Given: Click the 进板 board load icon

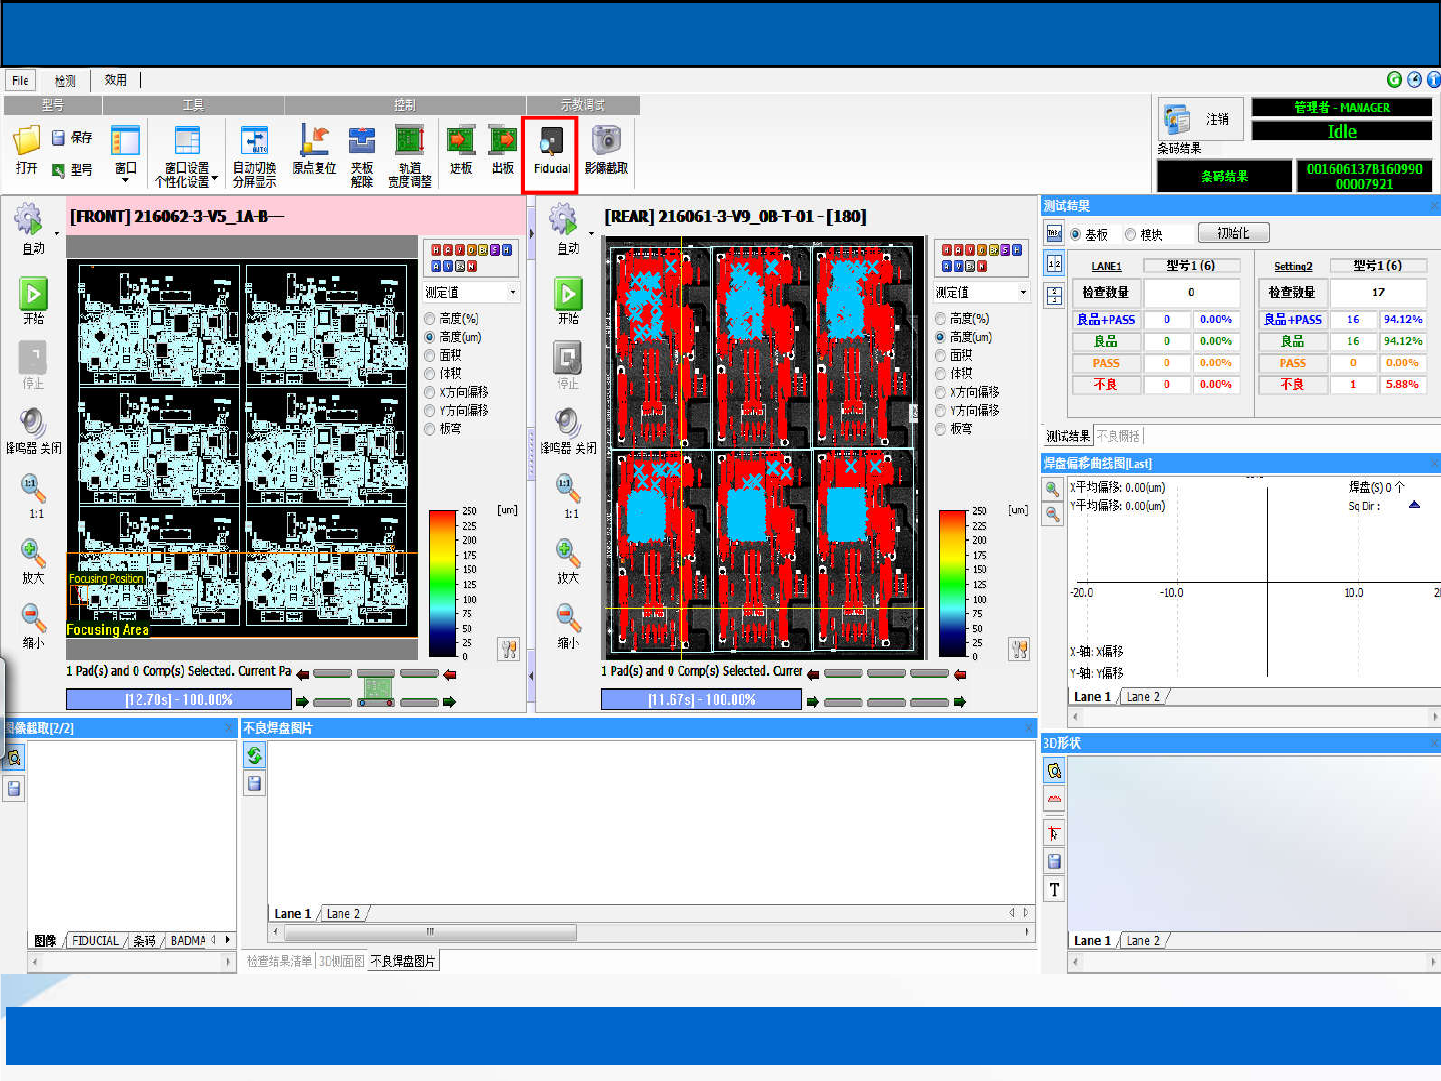Looking at the screenshot, I should coord(461,142).
